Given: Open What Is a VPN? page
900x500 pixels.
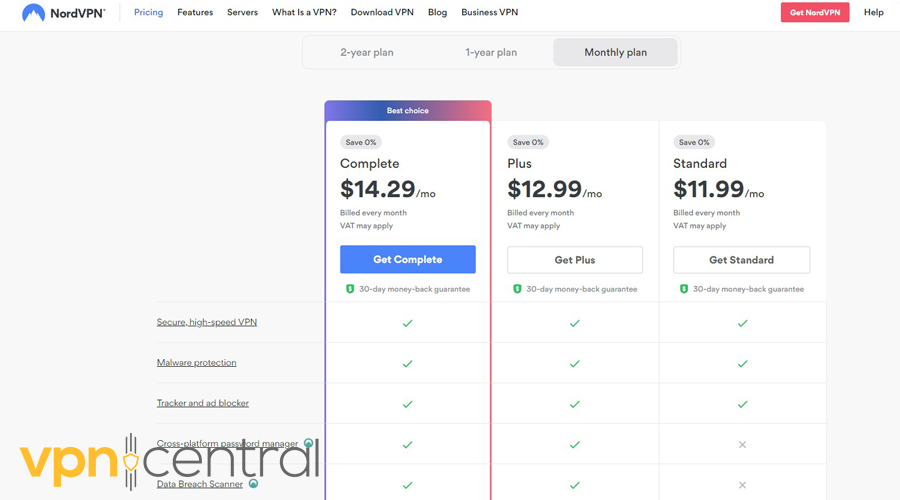Looking at the screenshot, I should [x=304, y=12].
